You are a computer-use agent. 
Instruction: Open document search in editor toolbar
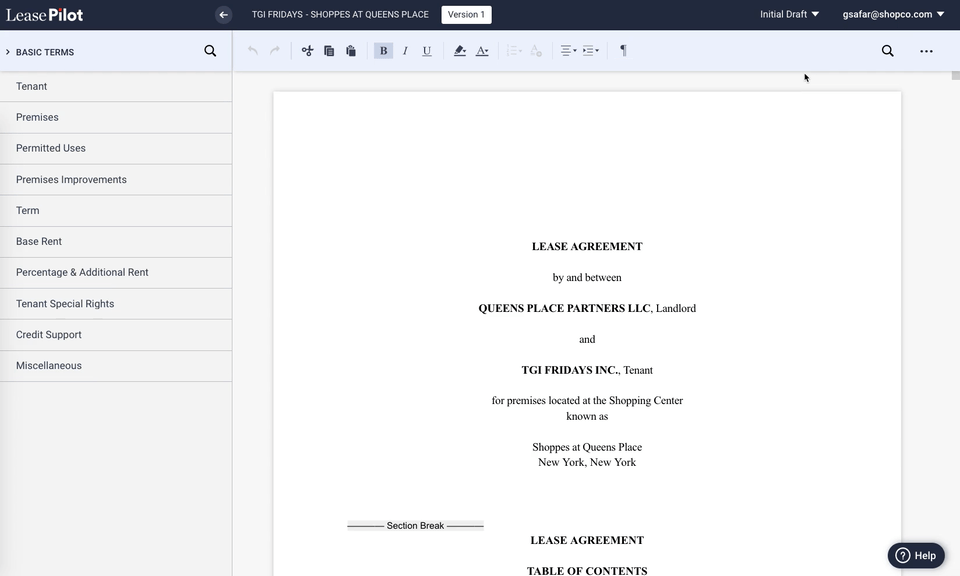[x=887, y=51]
